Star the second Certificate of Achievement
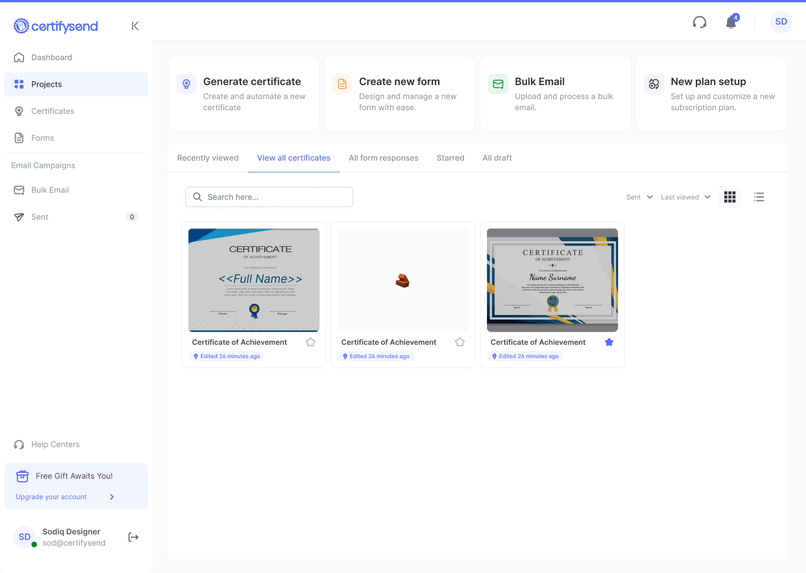Viewport: 806px width, 573px height. (460, 342)
